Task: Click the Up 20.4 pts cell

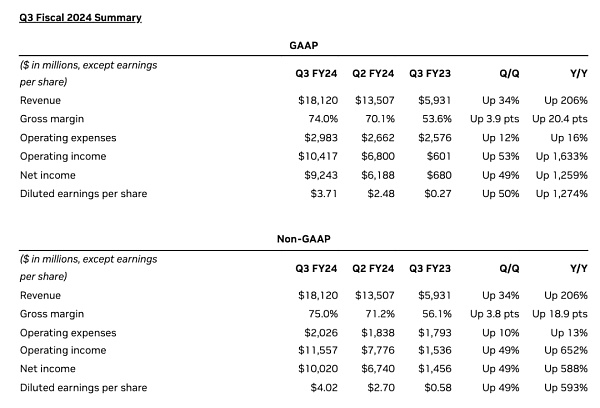Action: coord(557,119)
